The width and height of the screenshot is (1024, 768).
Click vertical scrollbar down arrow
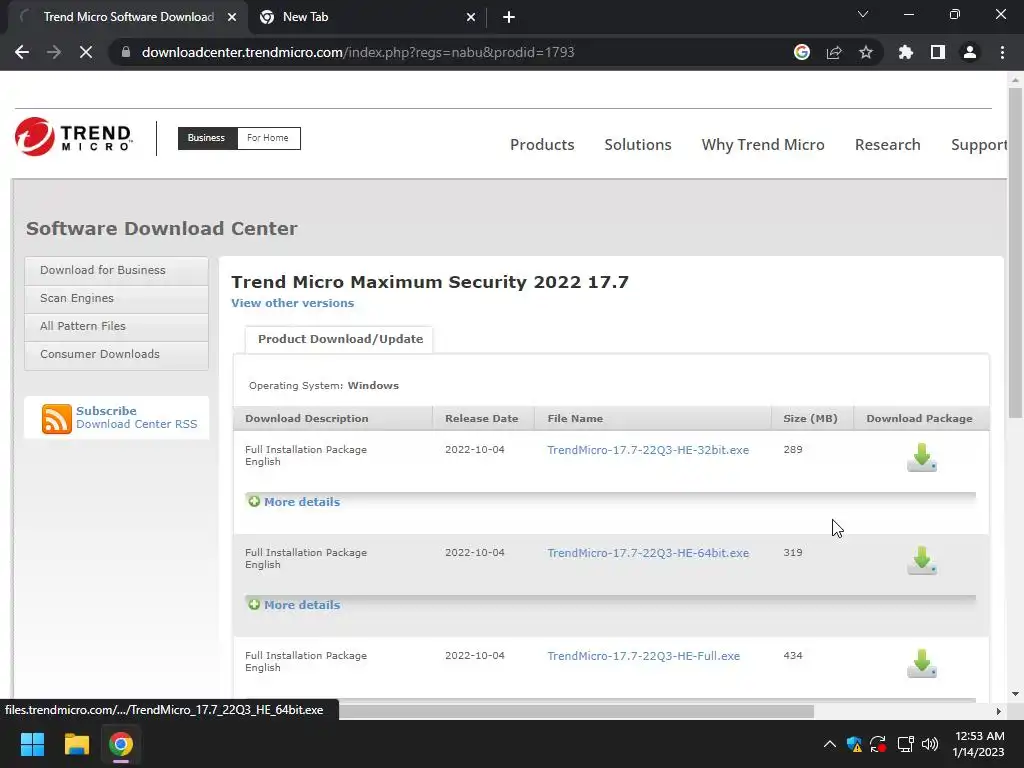tap(1015, 694)
